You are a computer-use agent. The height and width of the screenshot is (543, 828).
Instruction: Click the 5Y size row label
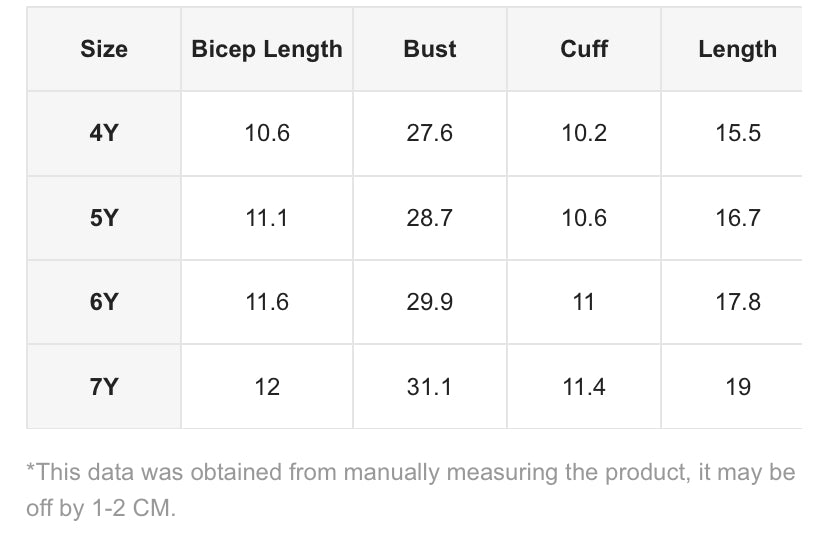pyautogui.click(x=104, y=218)
